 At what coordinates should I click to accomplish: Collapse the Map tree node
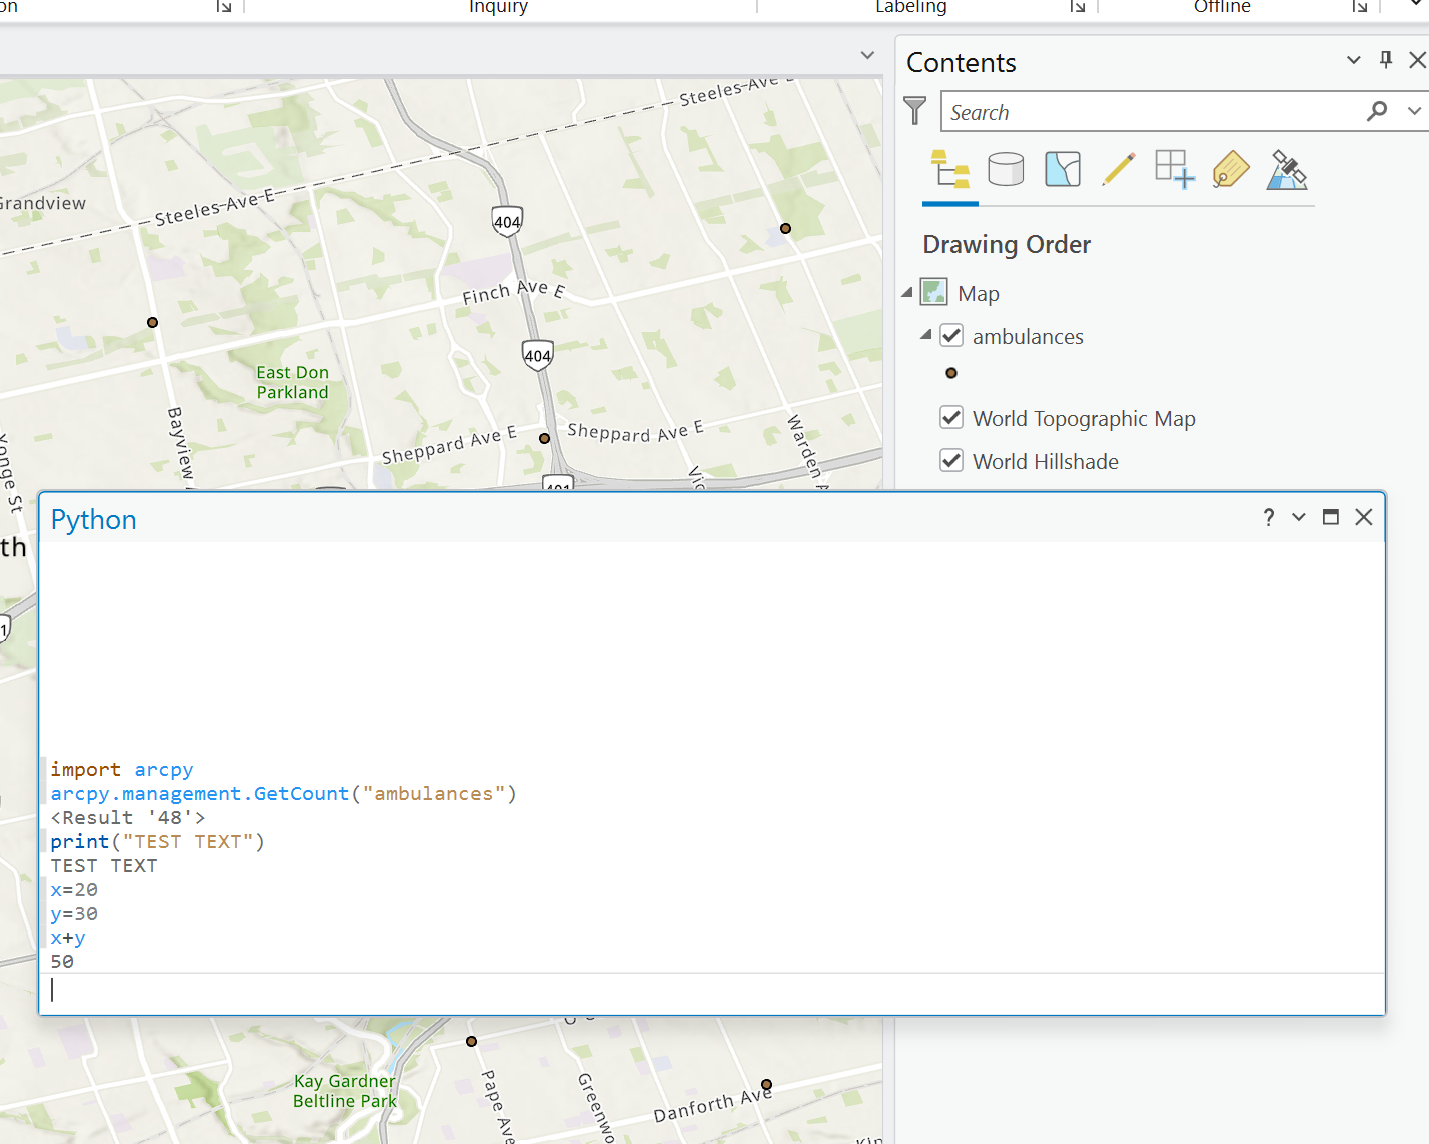(x=907, y=293)
